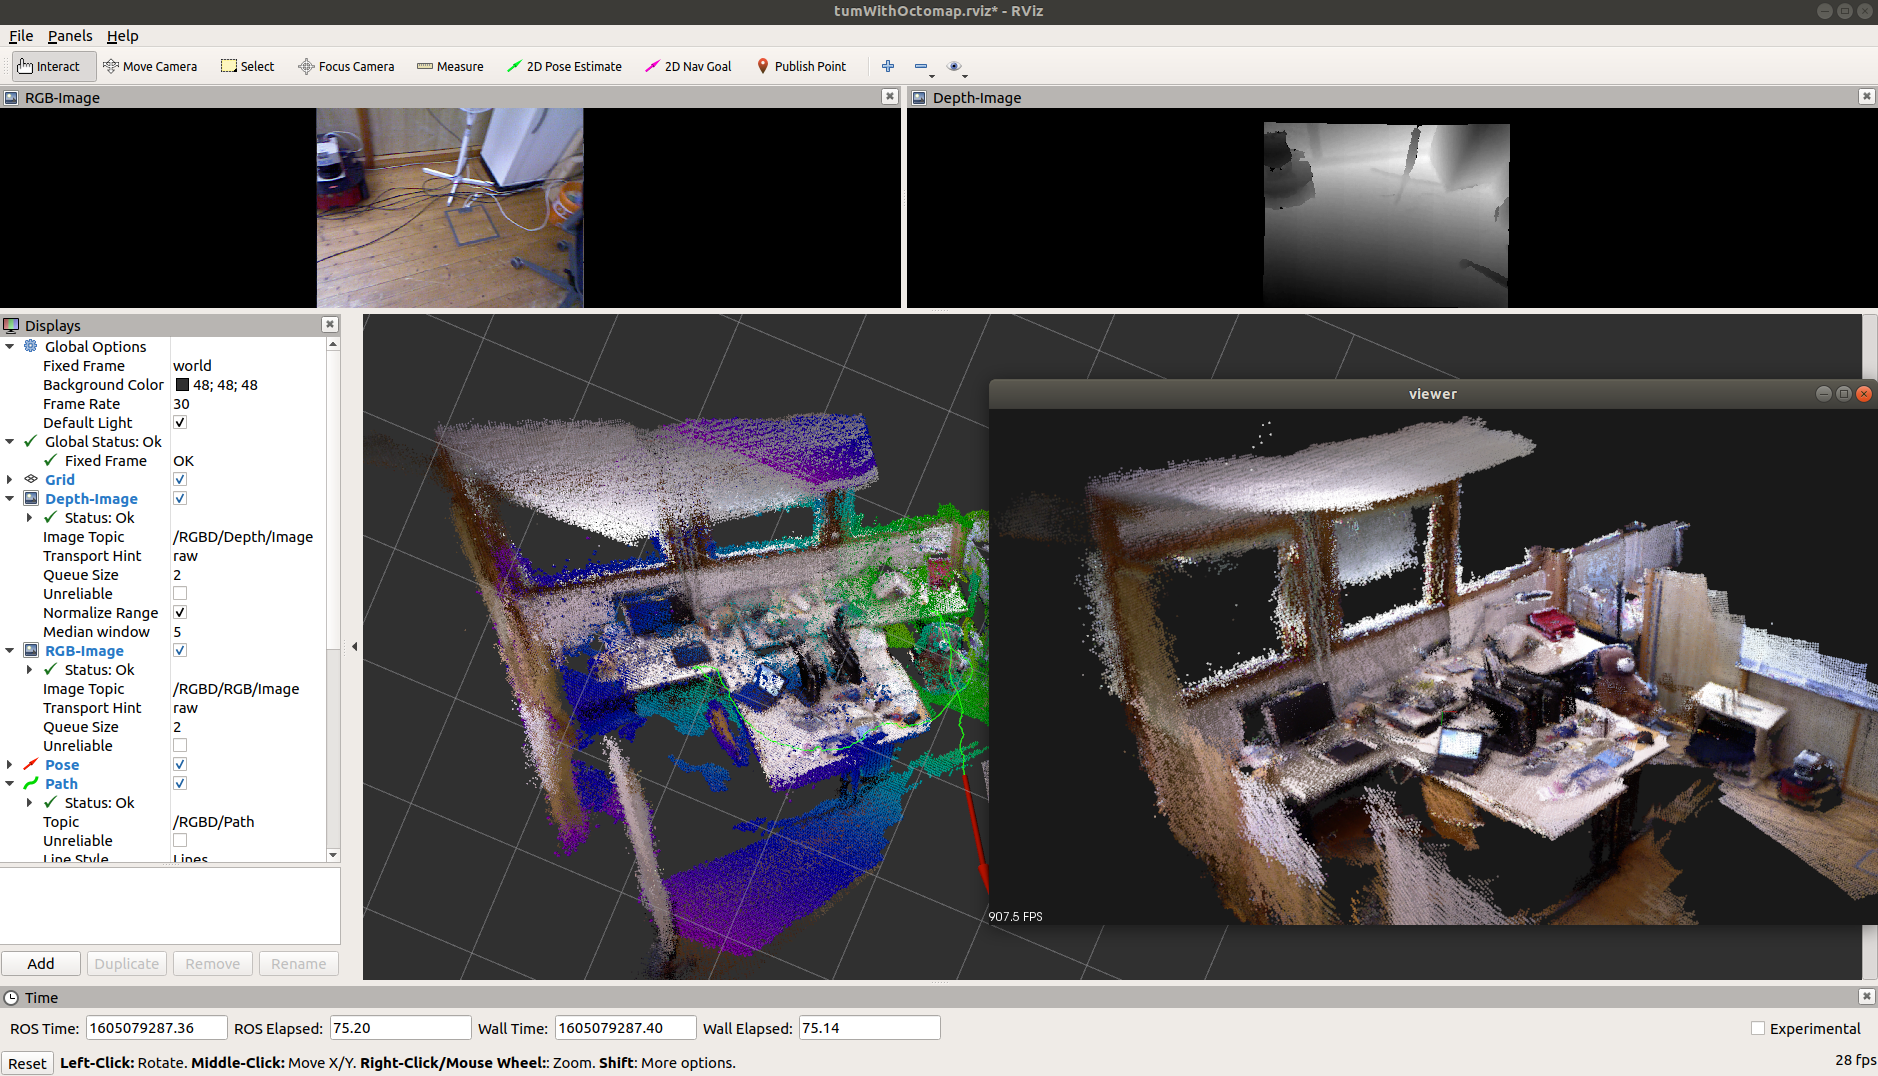Click the Displays panel vertical scrollbar
The width and height of the screenshot is (1878, 1076).
[x=333, y=598]
